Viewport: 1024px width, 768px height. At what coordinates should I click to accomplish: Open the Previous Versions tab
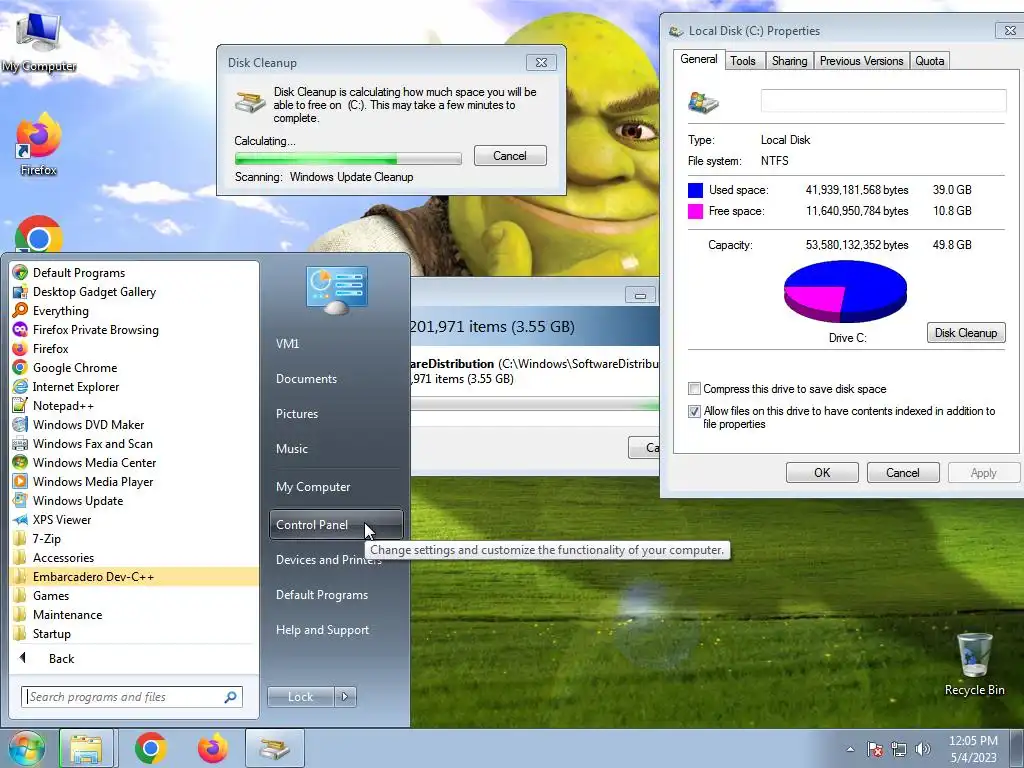[x=861, y=61]
